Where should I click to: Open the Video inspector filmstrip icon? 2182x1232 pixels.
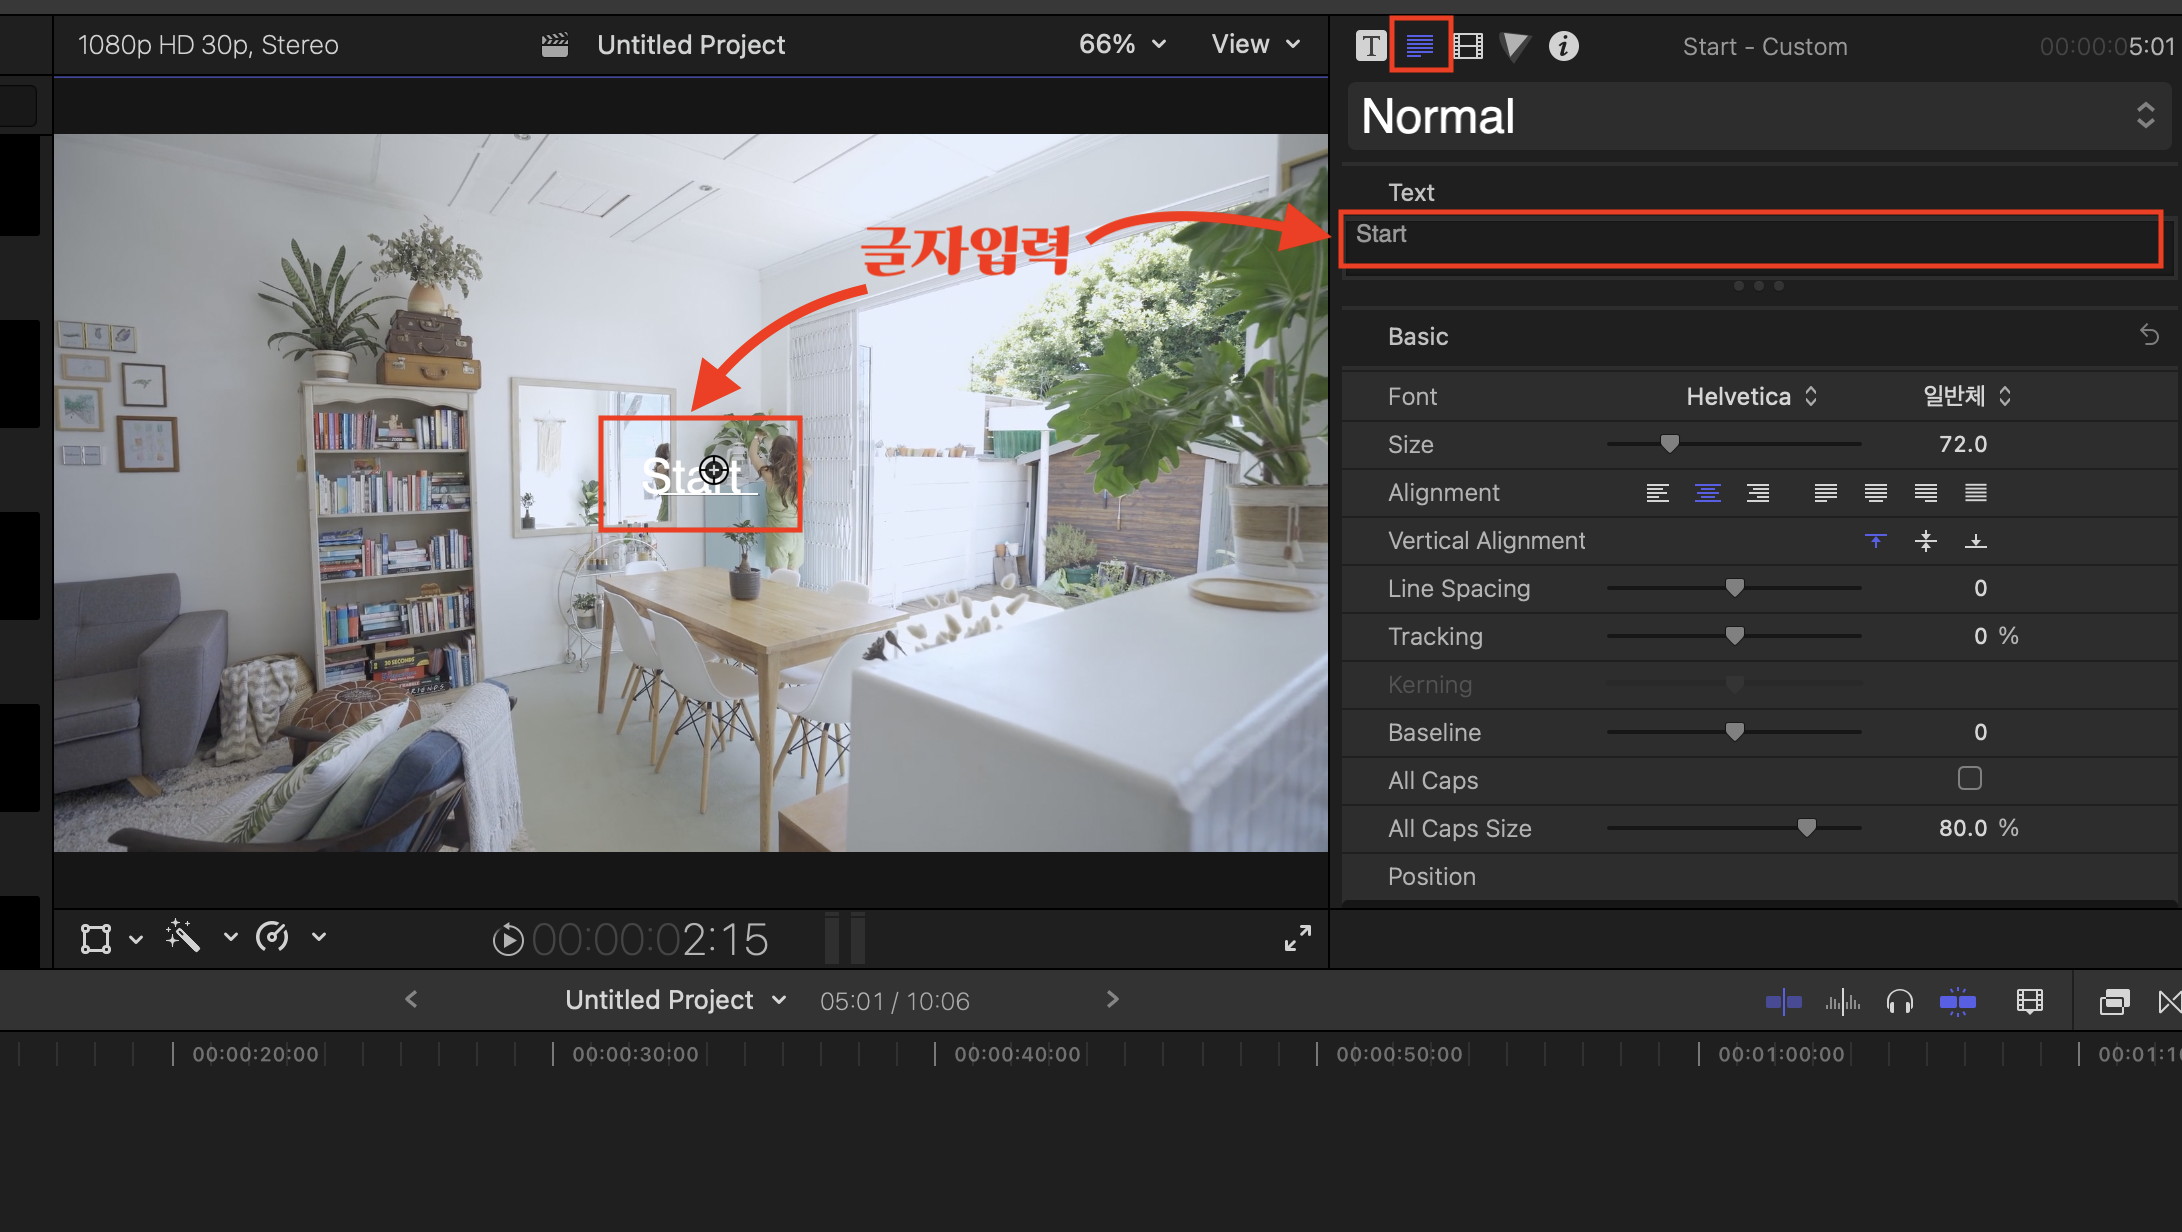pyautogui.click(x=1468, y=46)
